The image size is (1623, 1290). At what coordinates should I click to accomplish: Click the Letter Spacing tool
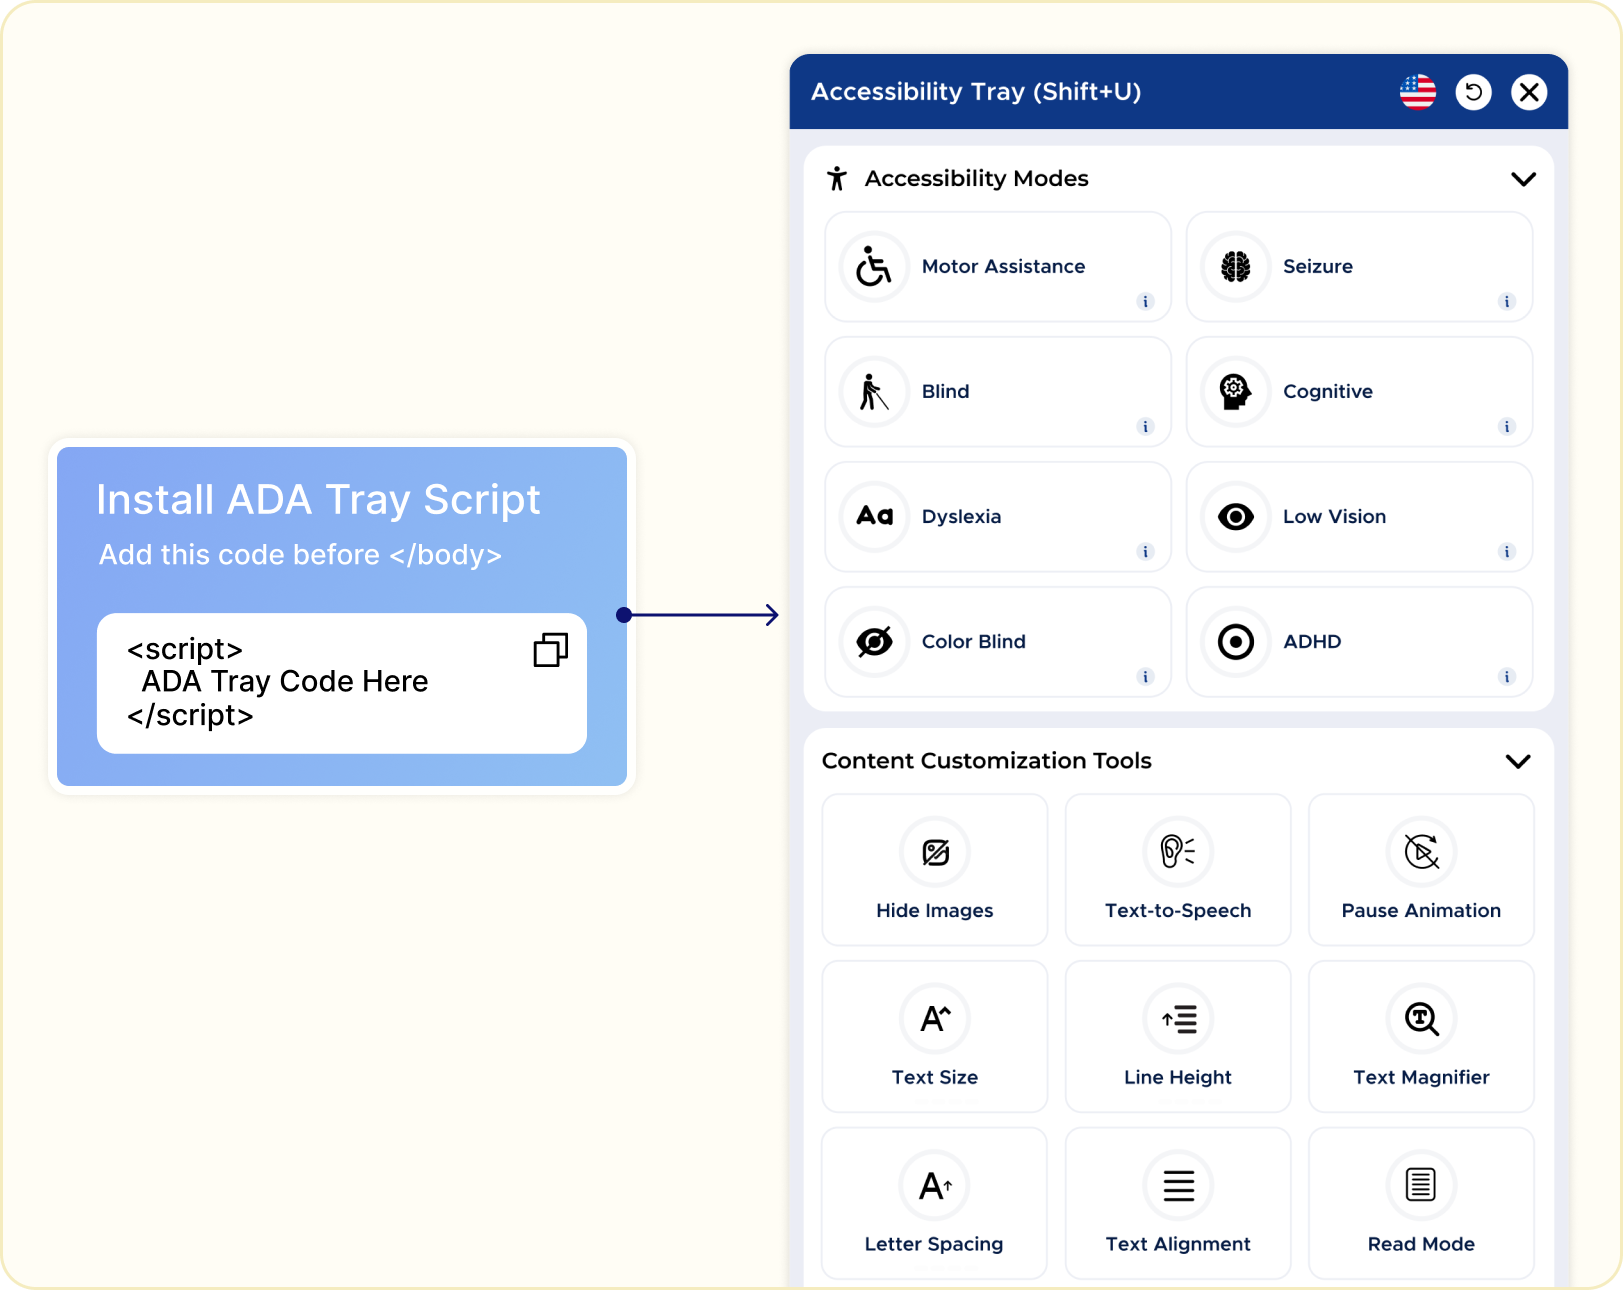pos(935,1204)
